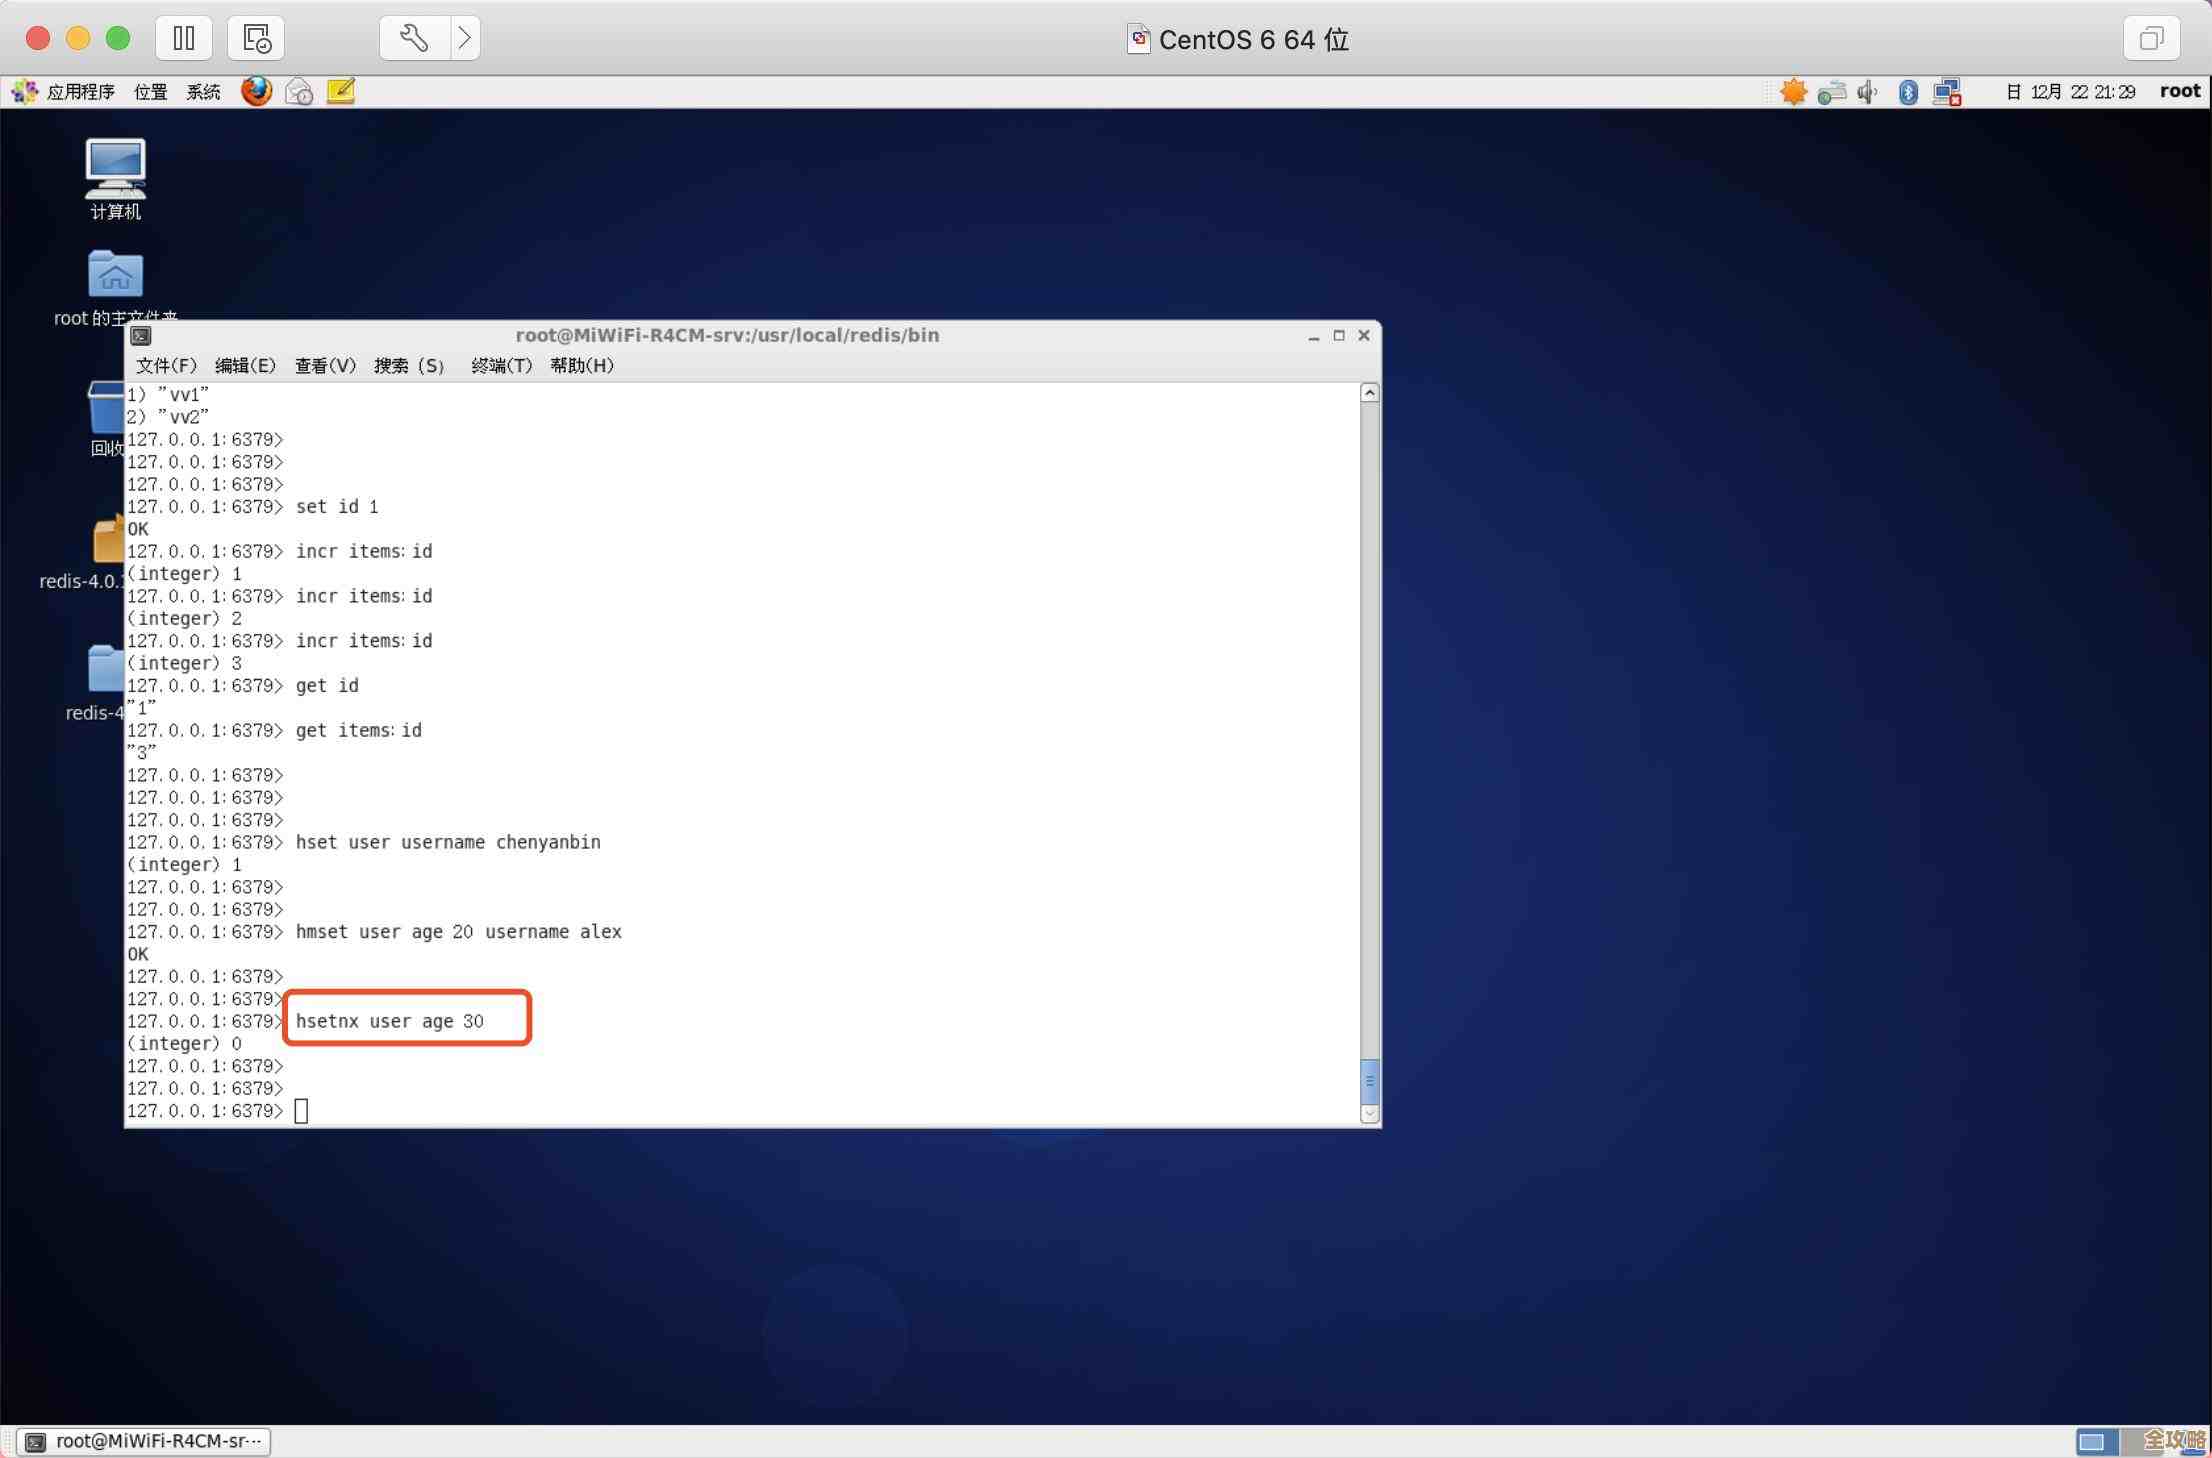Screen dimensions: 2212x1458
Task: Open the terminal 帮助(H) menu
Action: pos(582,365)
